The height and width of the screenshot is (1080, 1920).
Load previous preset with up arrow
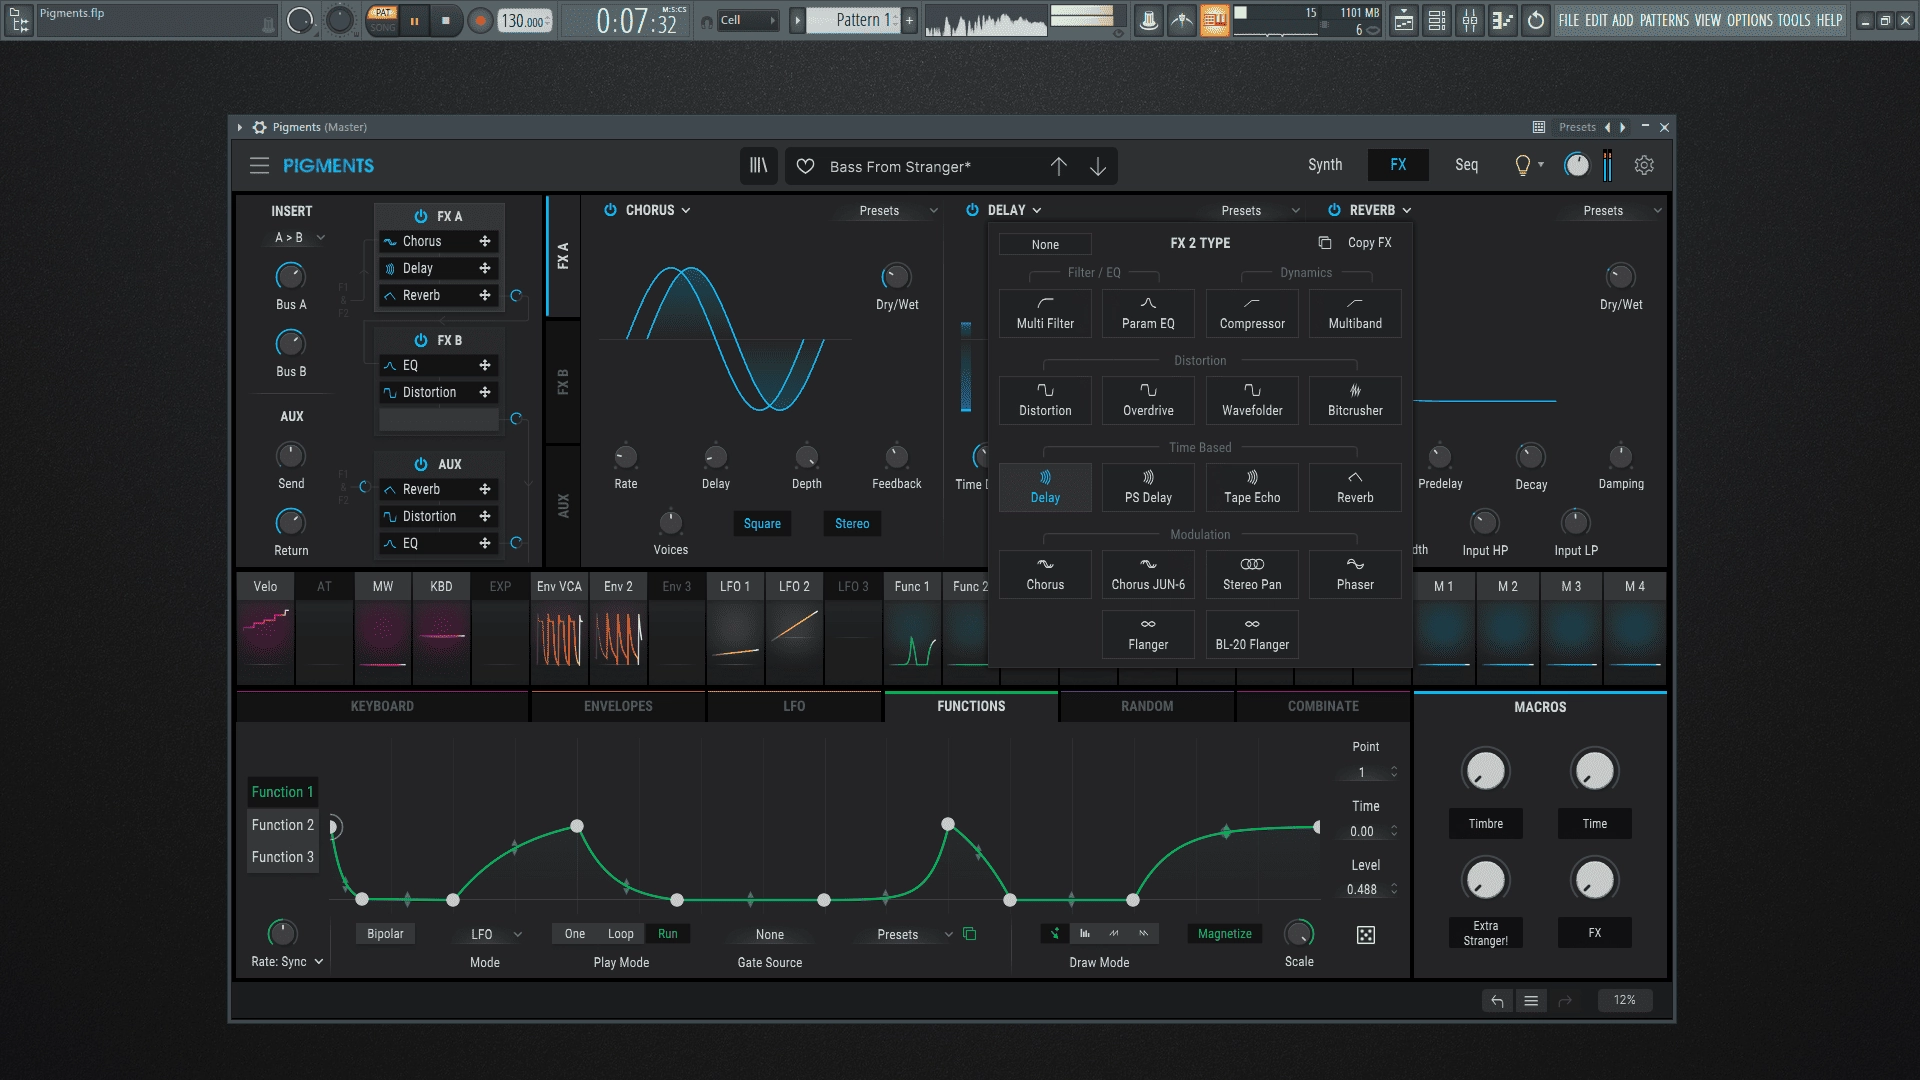[1058, 167]
